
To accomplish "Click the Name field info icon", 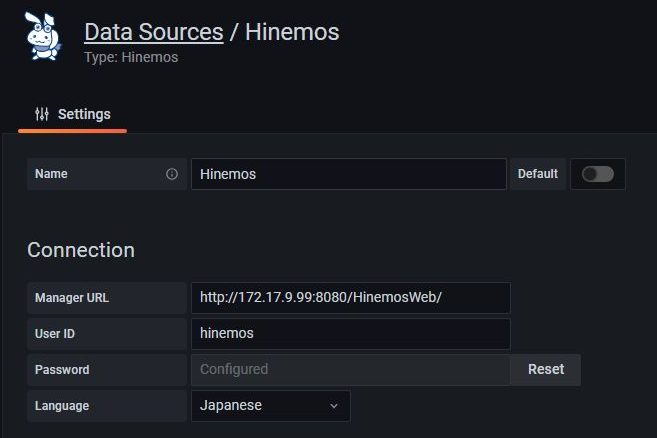I will pos(172,174).
